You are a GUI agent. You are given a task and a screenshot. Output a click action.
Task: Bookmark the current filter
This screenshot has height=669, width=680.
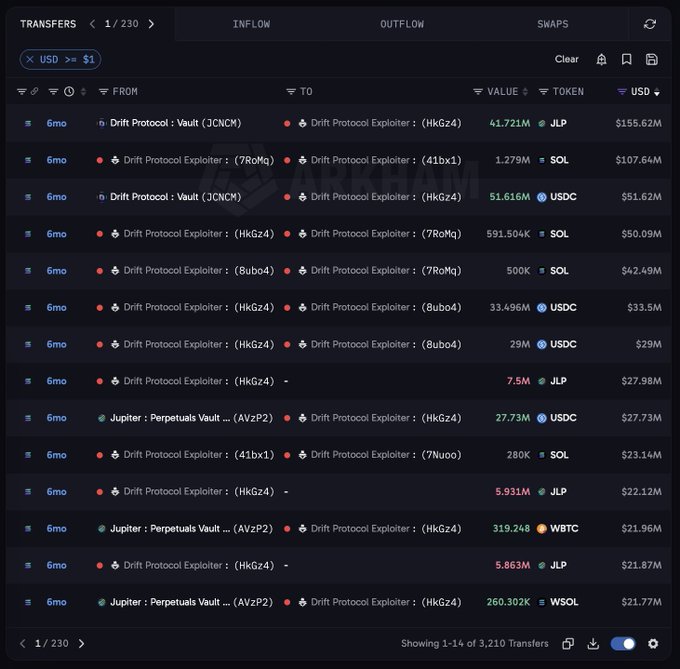click(x=626, y=59)
